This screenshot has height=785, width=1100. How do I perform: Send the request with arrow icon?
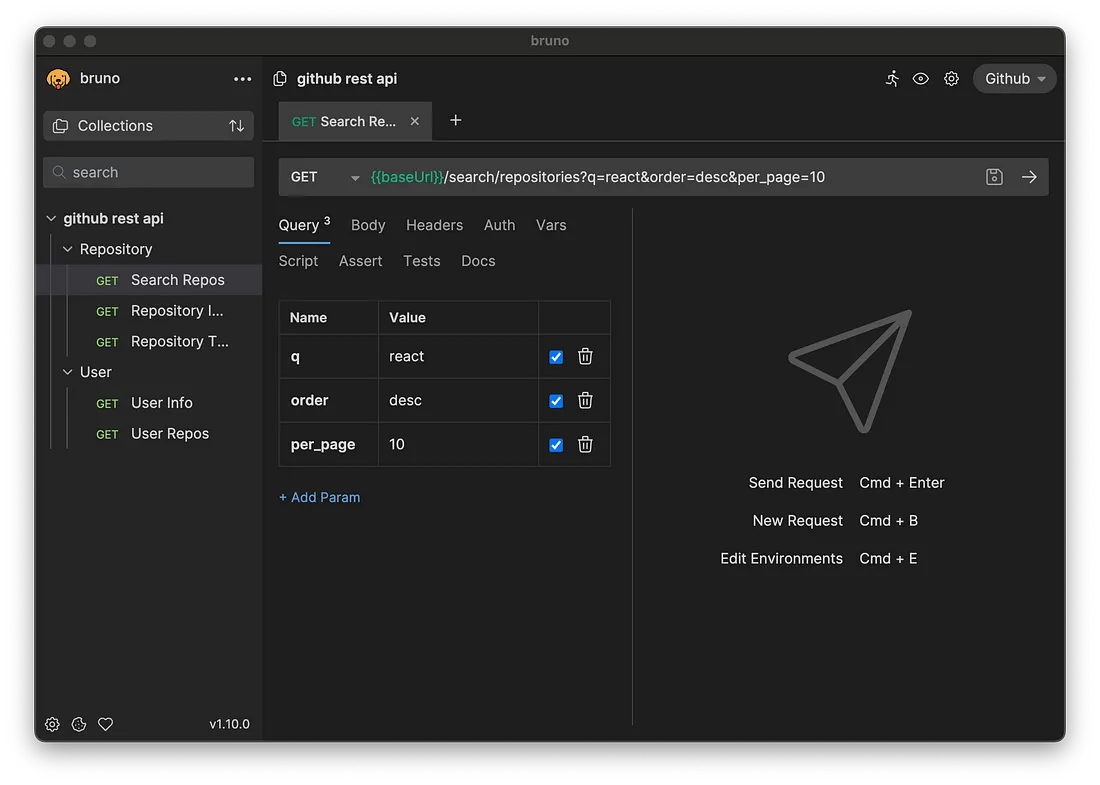click(x=1029, y=177)
